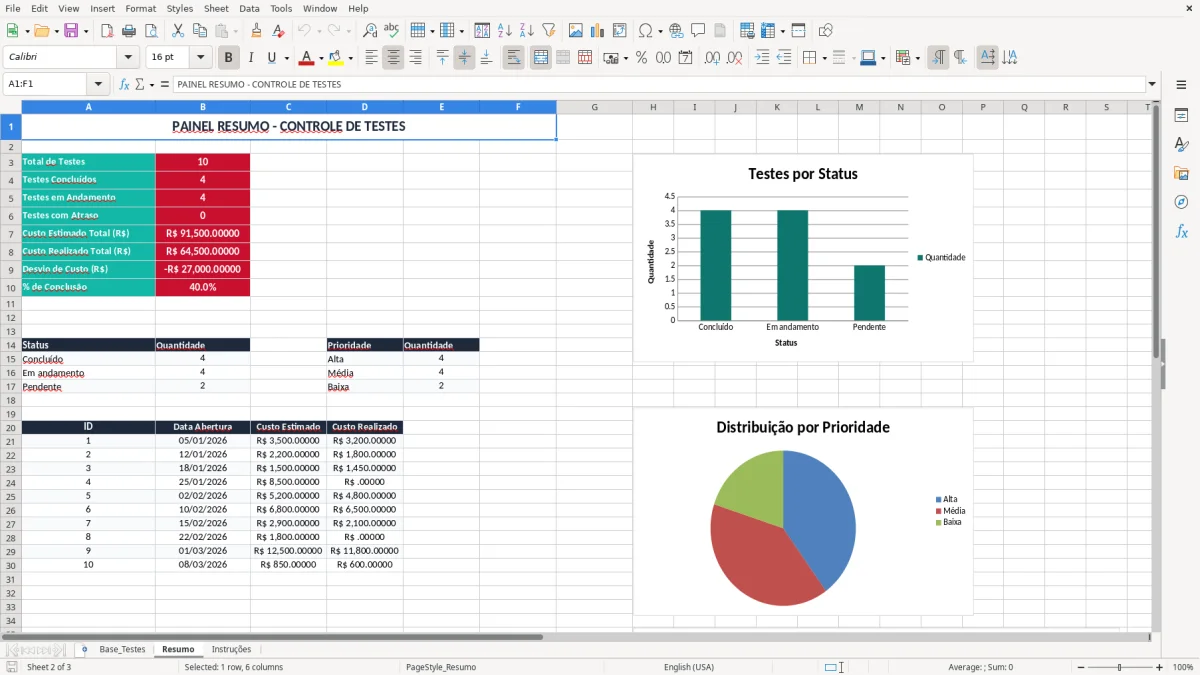Open the sidebar Navigator panel
The image size is (1200, 675).
pos(1181,202)
